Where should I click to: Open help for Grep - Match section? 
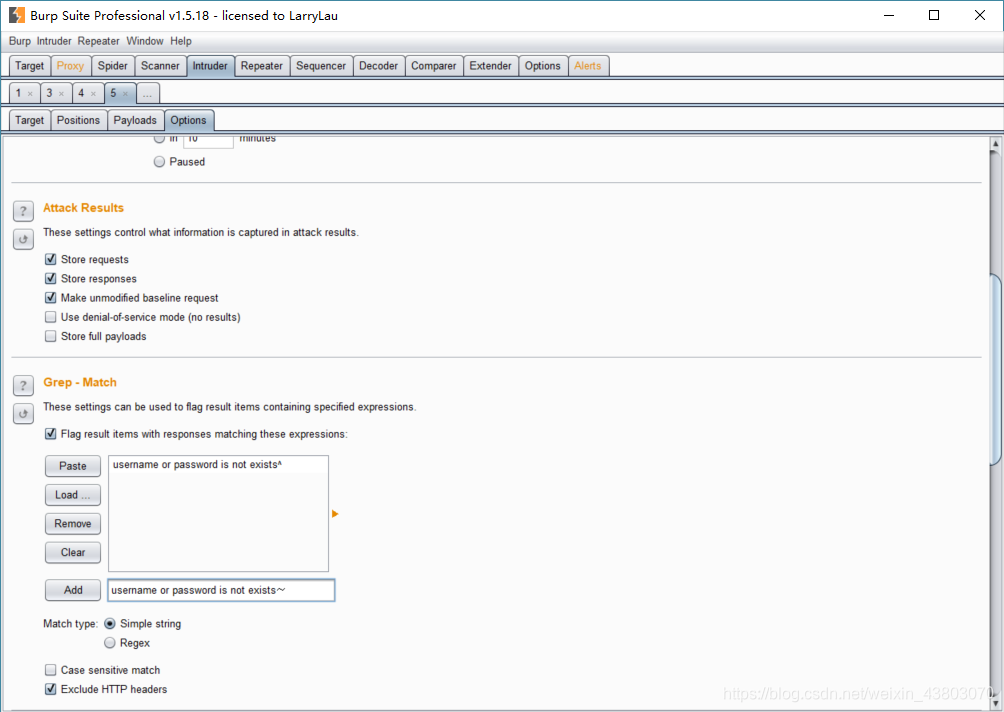coord(23,385)
